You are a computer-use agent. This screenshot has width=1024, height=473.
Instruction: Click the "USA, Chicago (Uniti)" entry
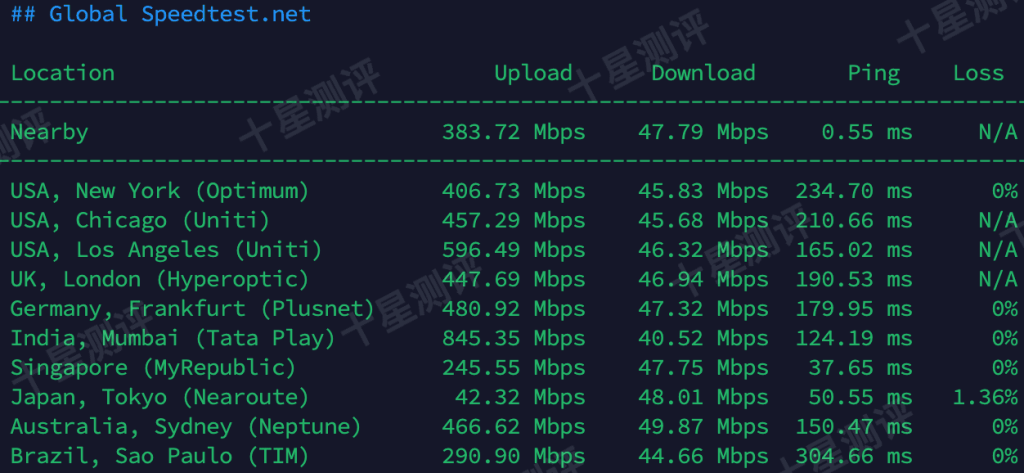pyautogui.click(x=140, y=220)
